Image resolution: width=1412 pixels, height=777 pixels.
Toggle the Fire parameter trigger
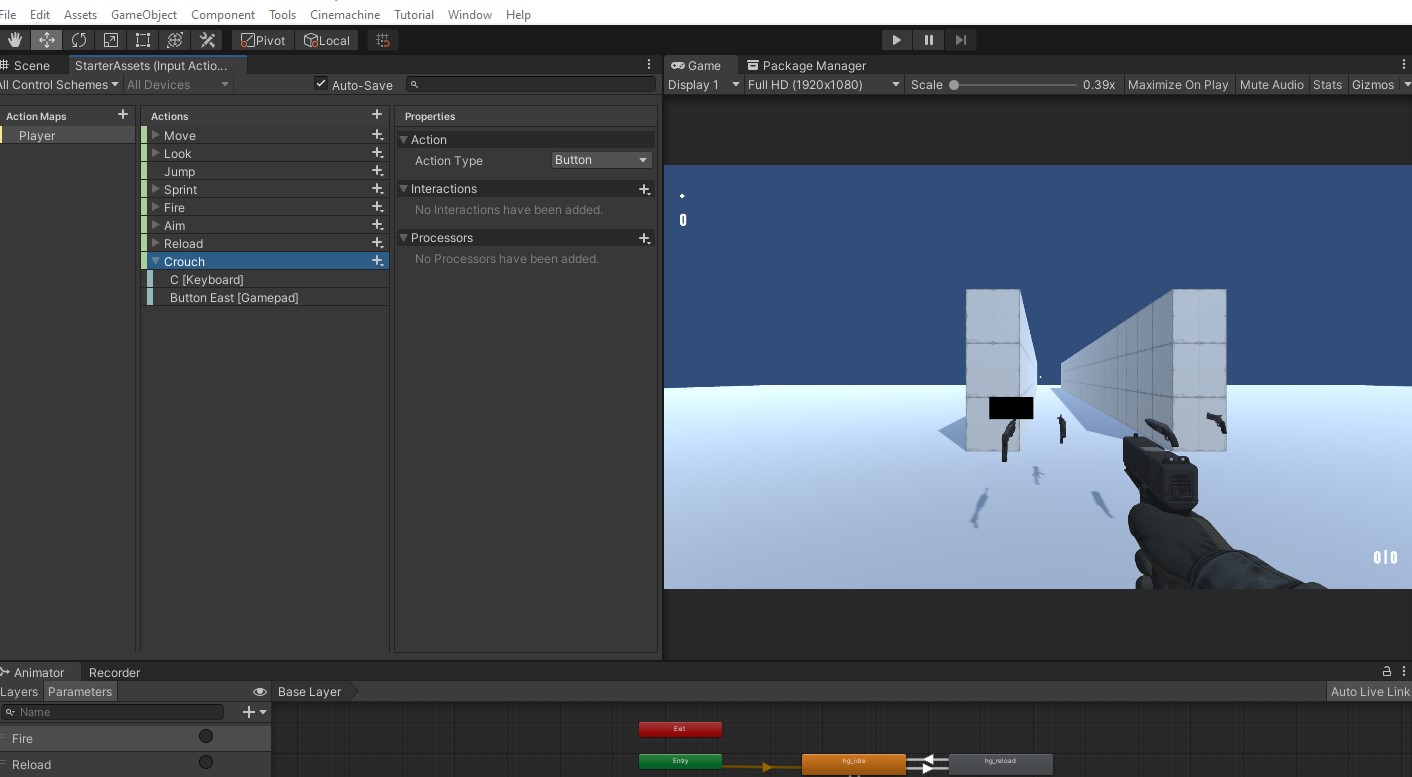click(x=206, y=737)
